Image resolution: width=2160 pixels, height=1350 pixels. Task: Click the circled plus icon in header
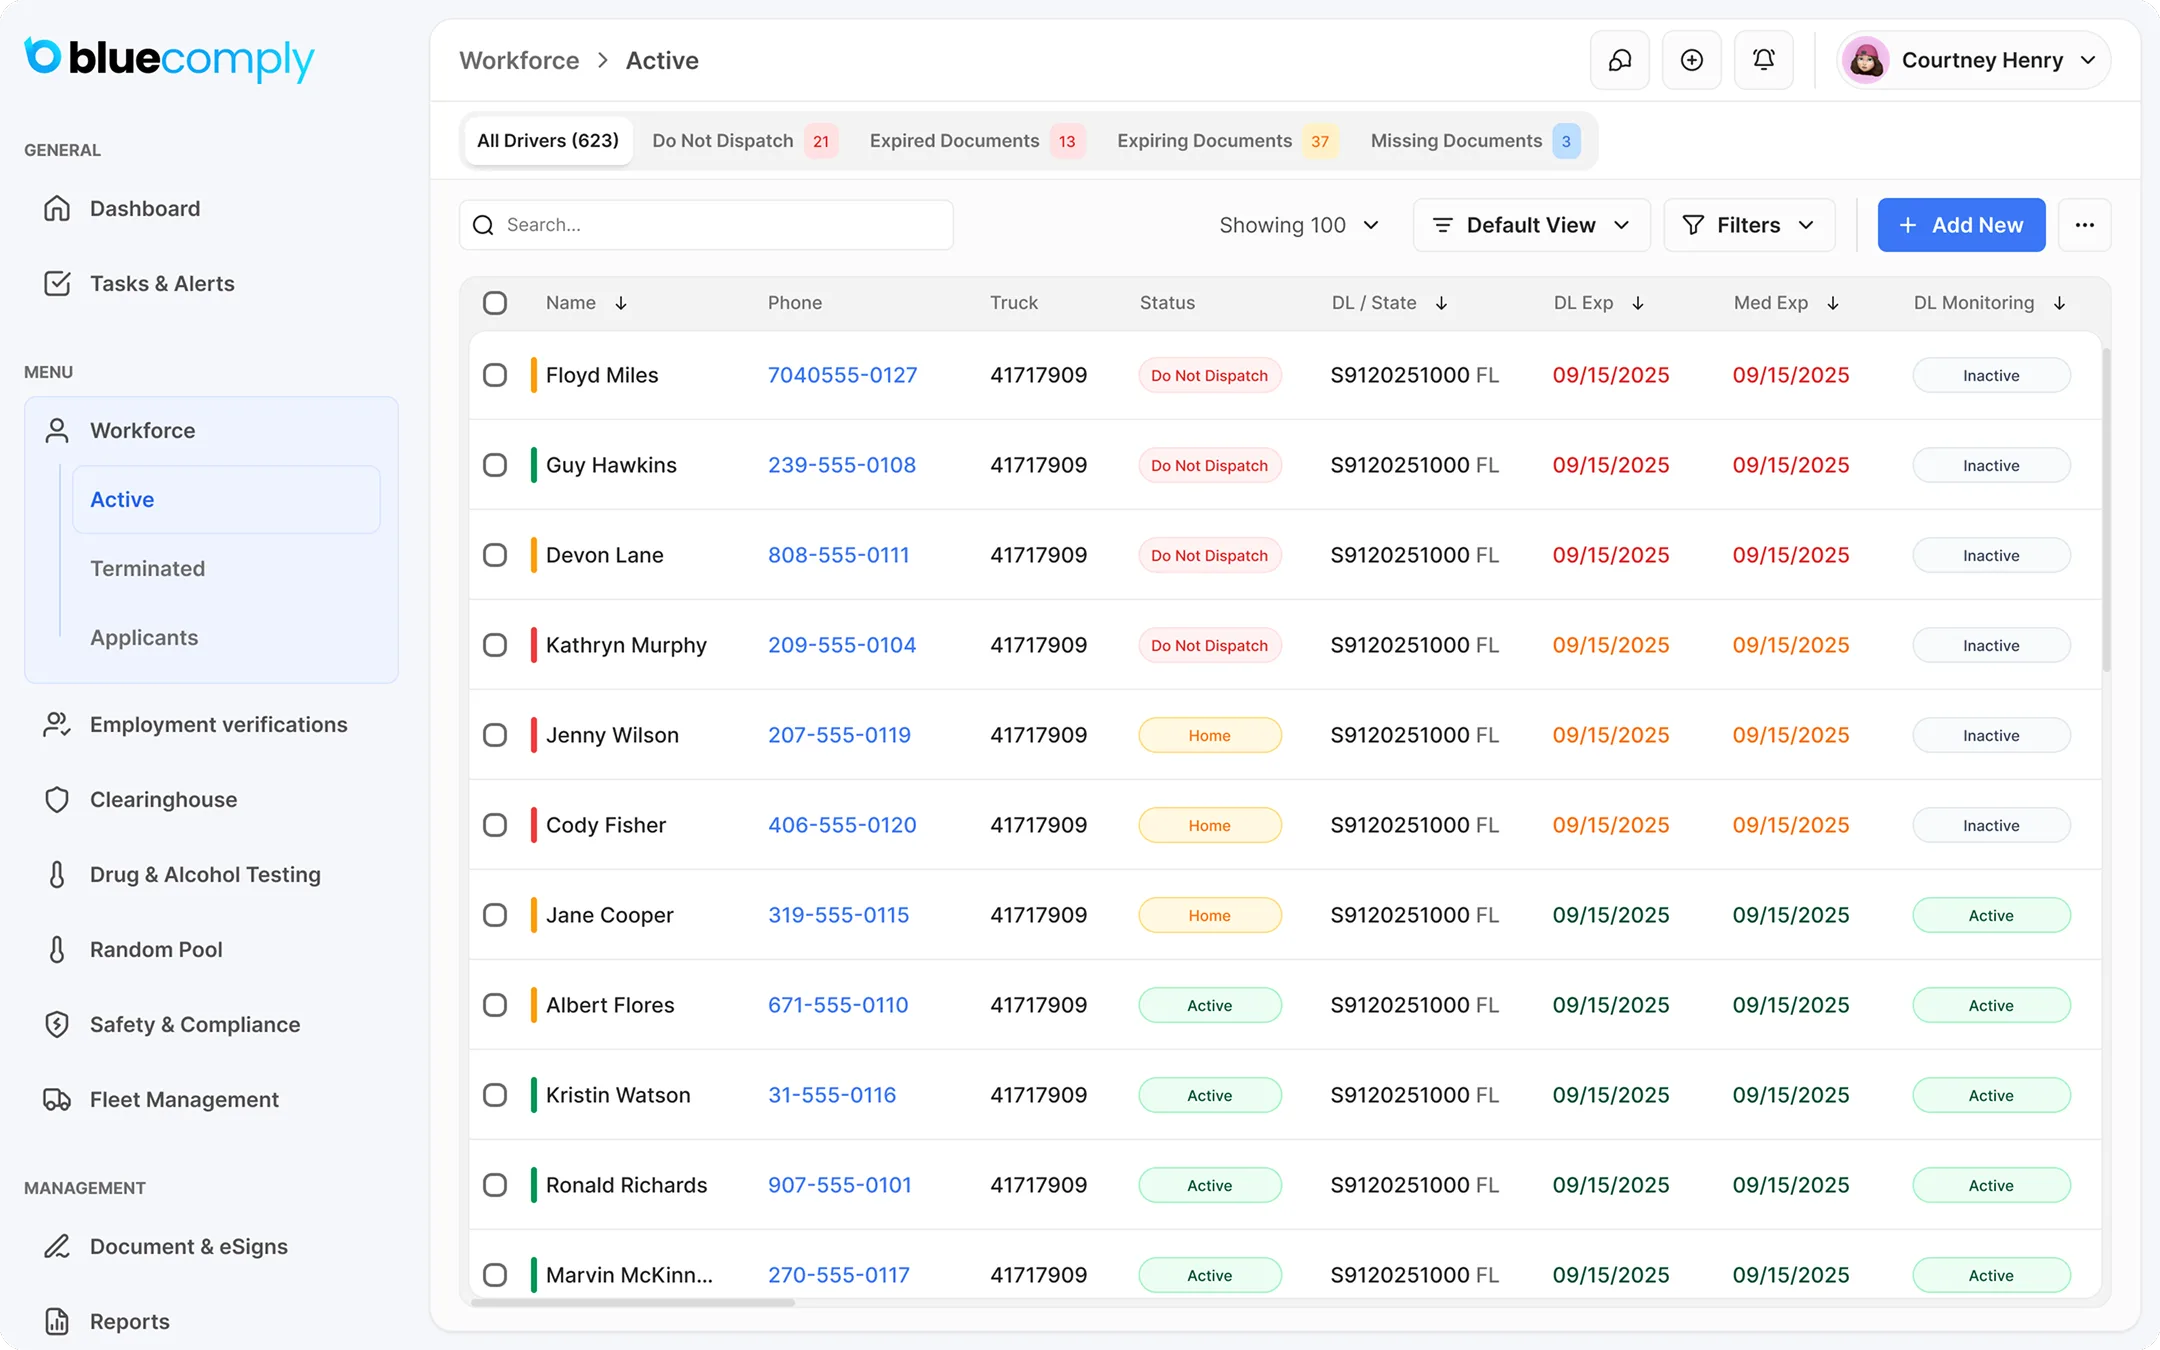click(1691, 60)
